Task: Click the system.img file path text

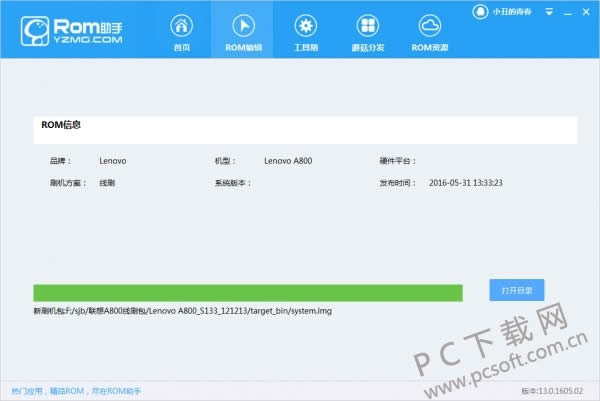Action: click(183, 311)
